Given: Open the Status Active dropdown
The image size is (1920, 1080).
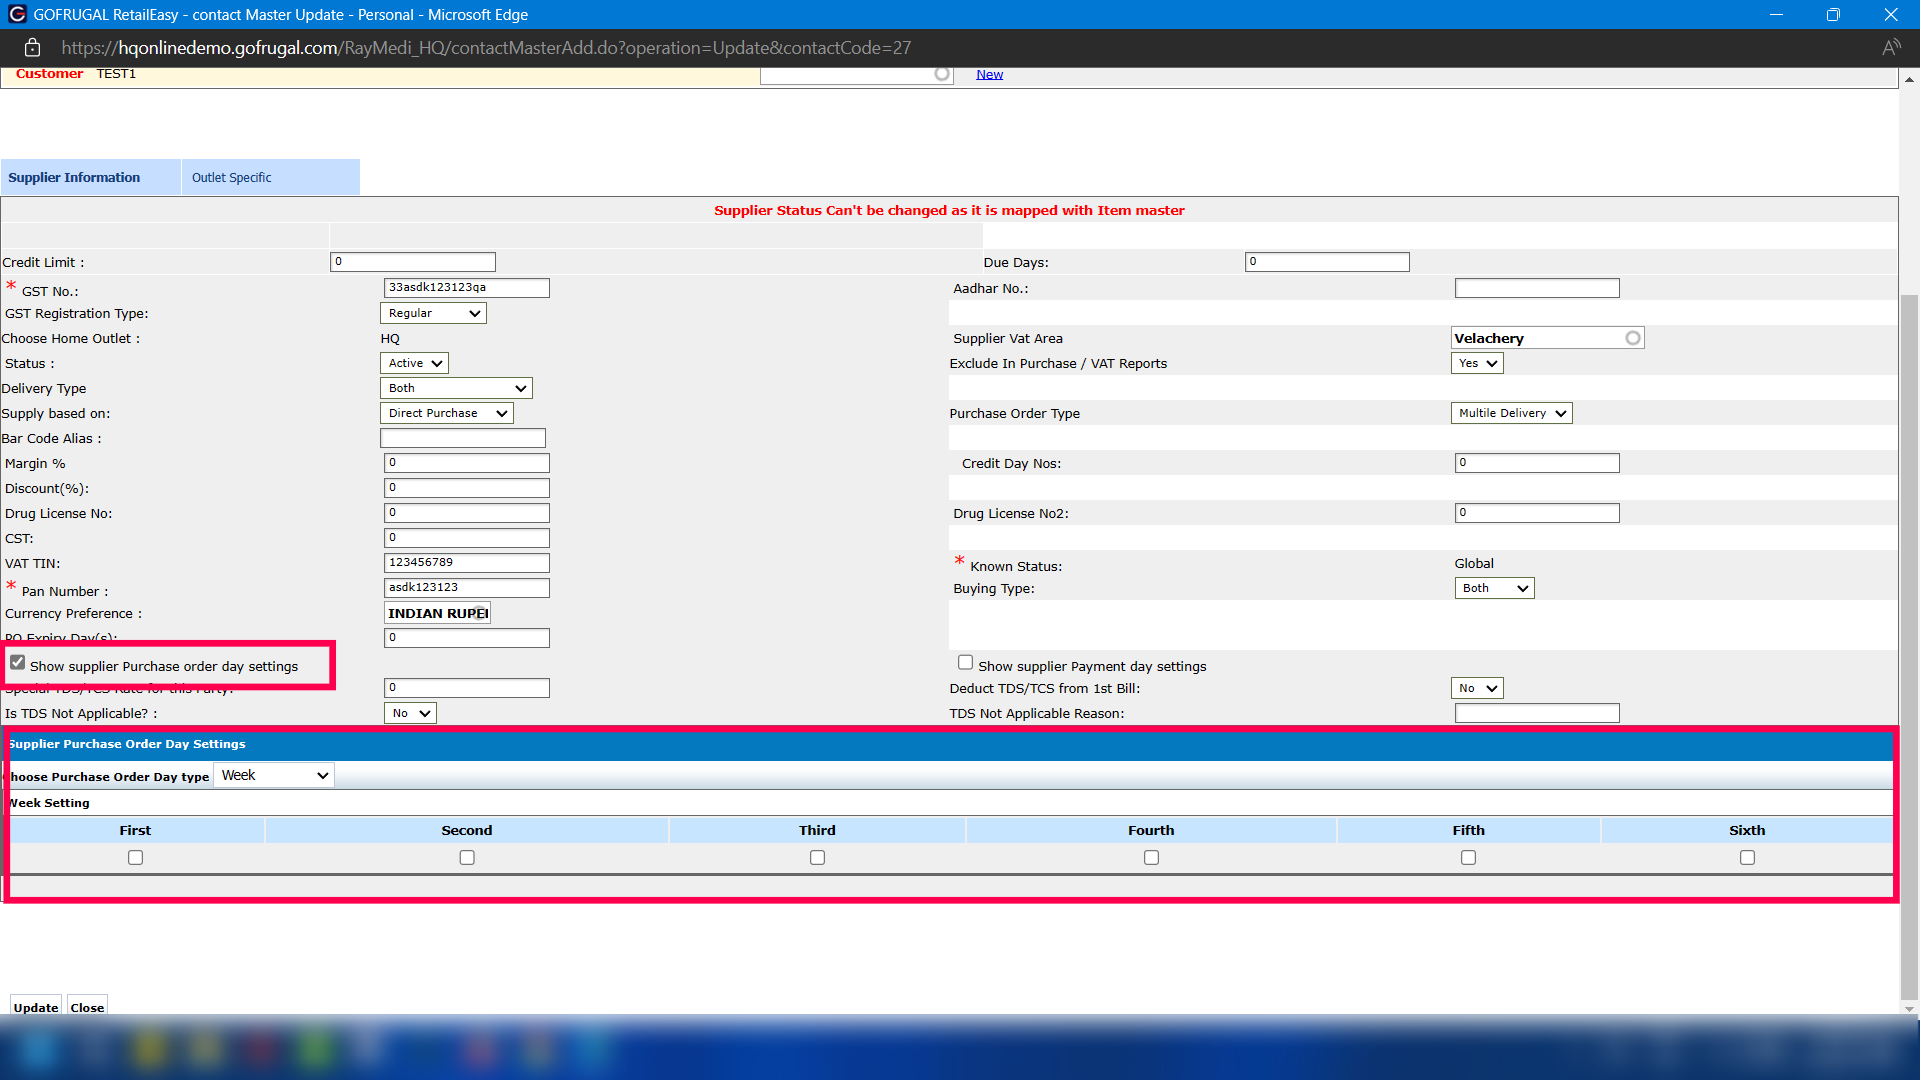Looking at the screenshot, I should tap(414, 363).
